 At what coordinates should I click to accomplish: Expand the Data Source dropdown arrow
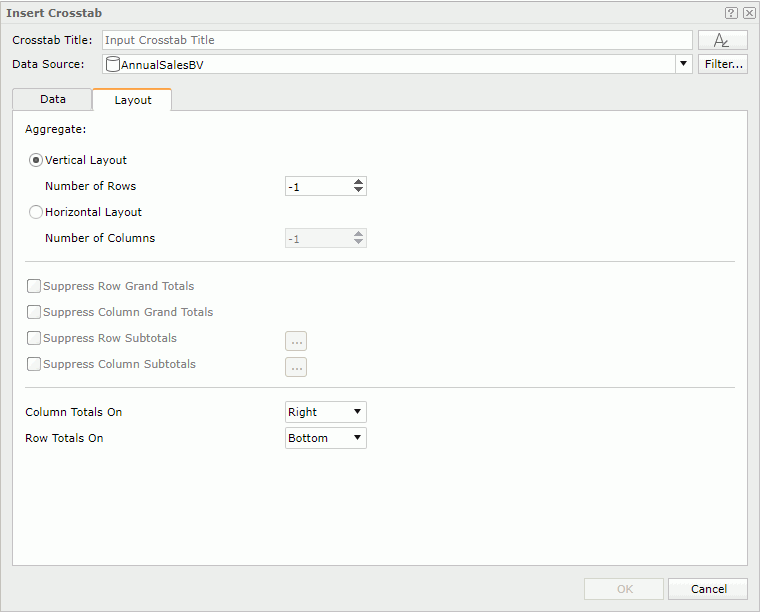[683, 64]
